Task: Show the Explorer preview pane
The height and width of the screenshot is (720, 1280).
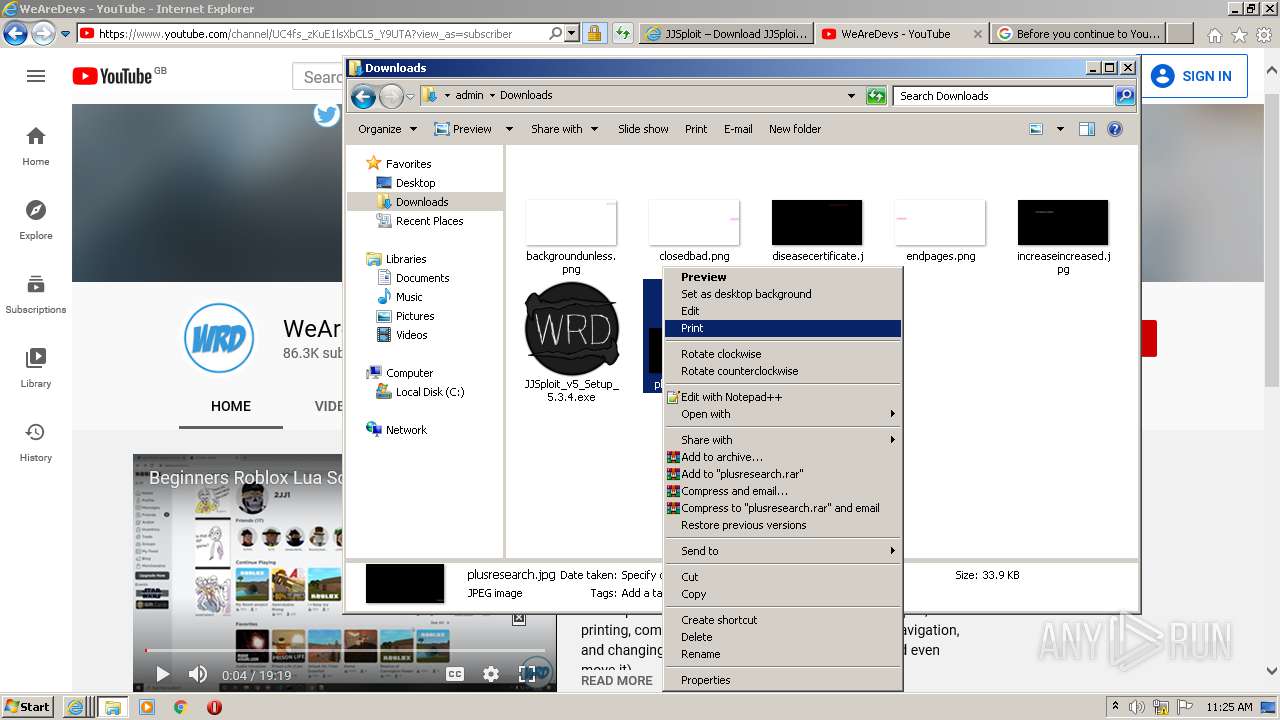Action: 1087,129
